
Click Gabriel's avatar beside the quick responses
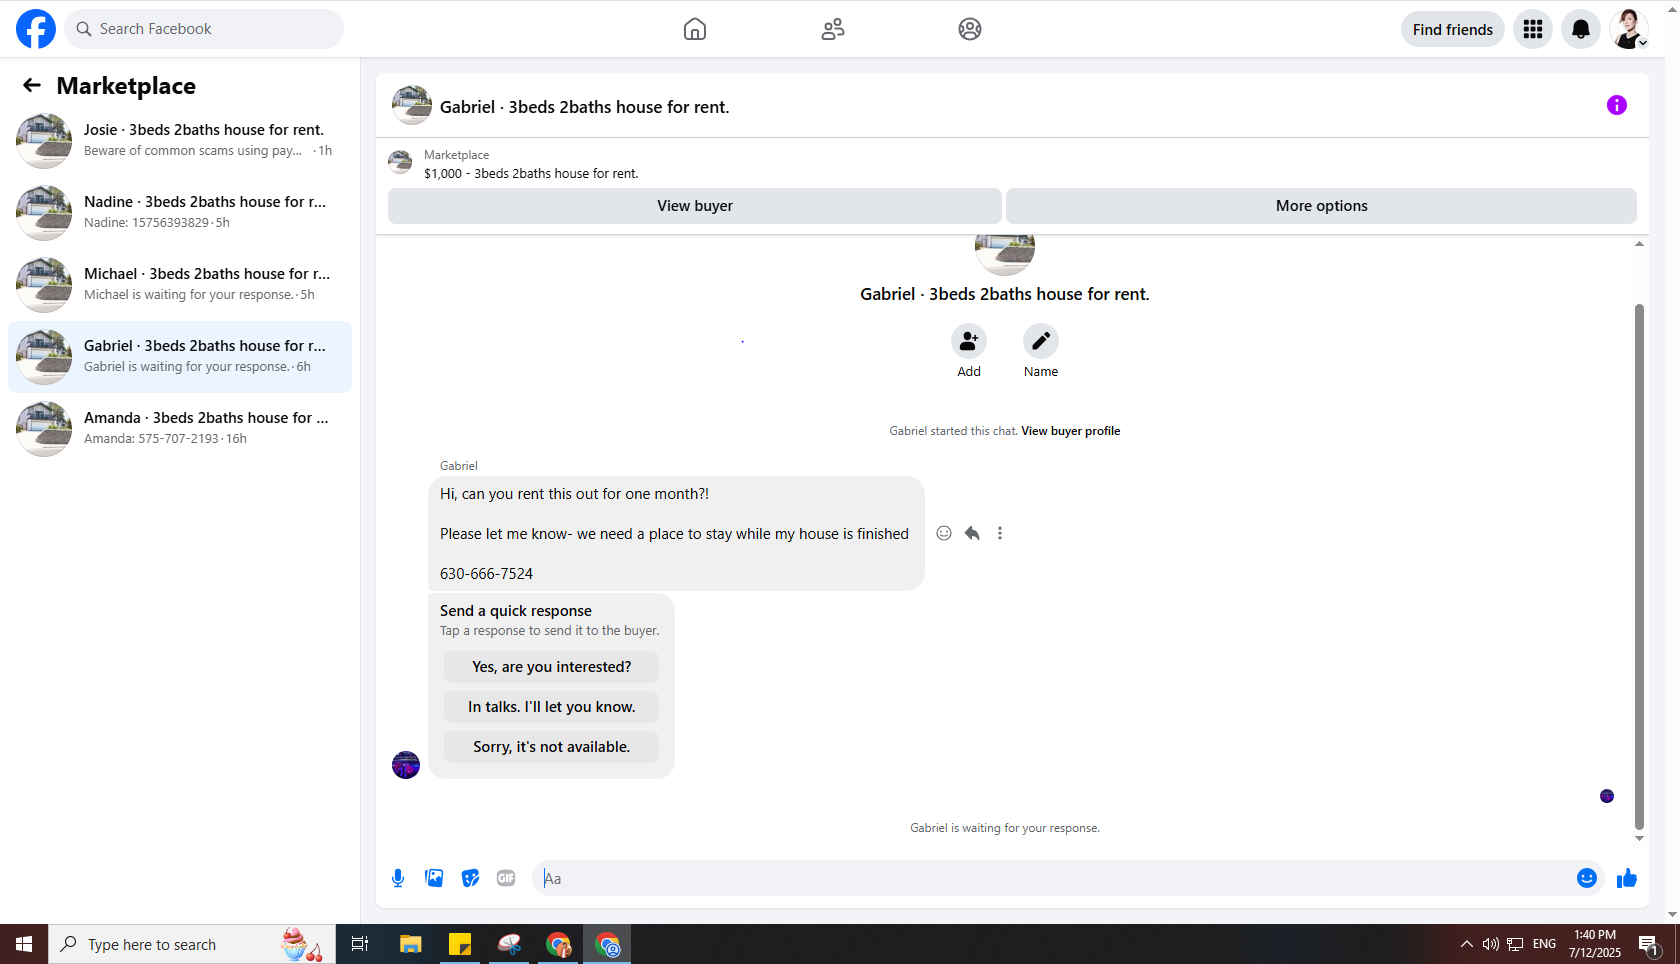[x=406, y=765]
